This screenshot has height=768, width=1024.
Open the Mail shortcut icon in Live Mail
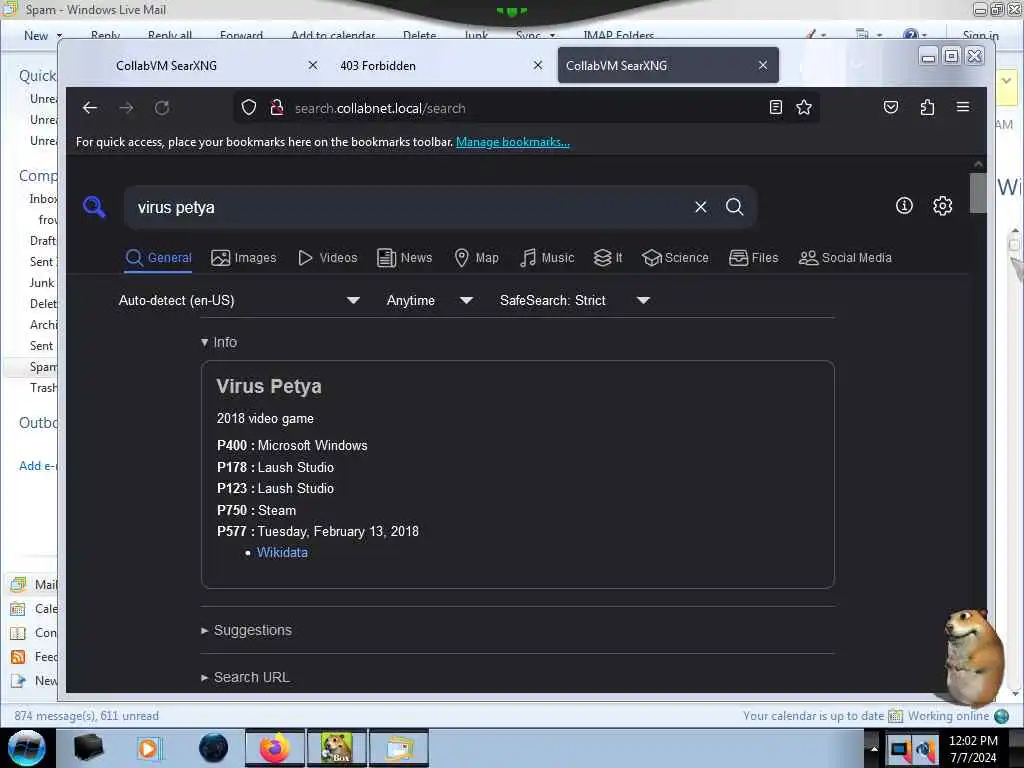point(18,584)
